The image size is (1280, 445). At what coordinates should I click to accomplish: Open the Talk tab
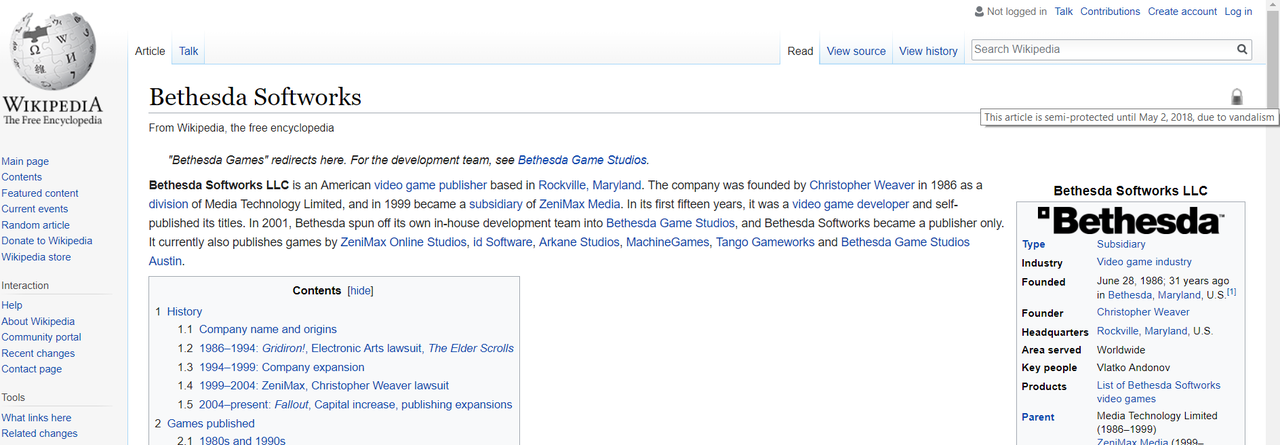[188, 51]
